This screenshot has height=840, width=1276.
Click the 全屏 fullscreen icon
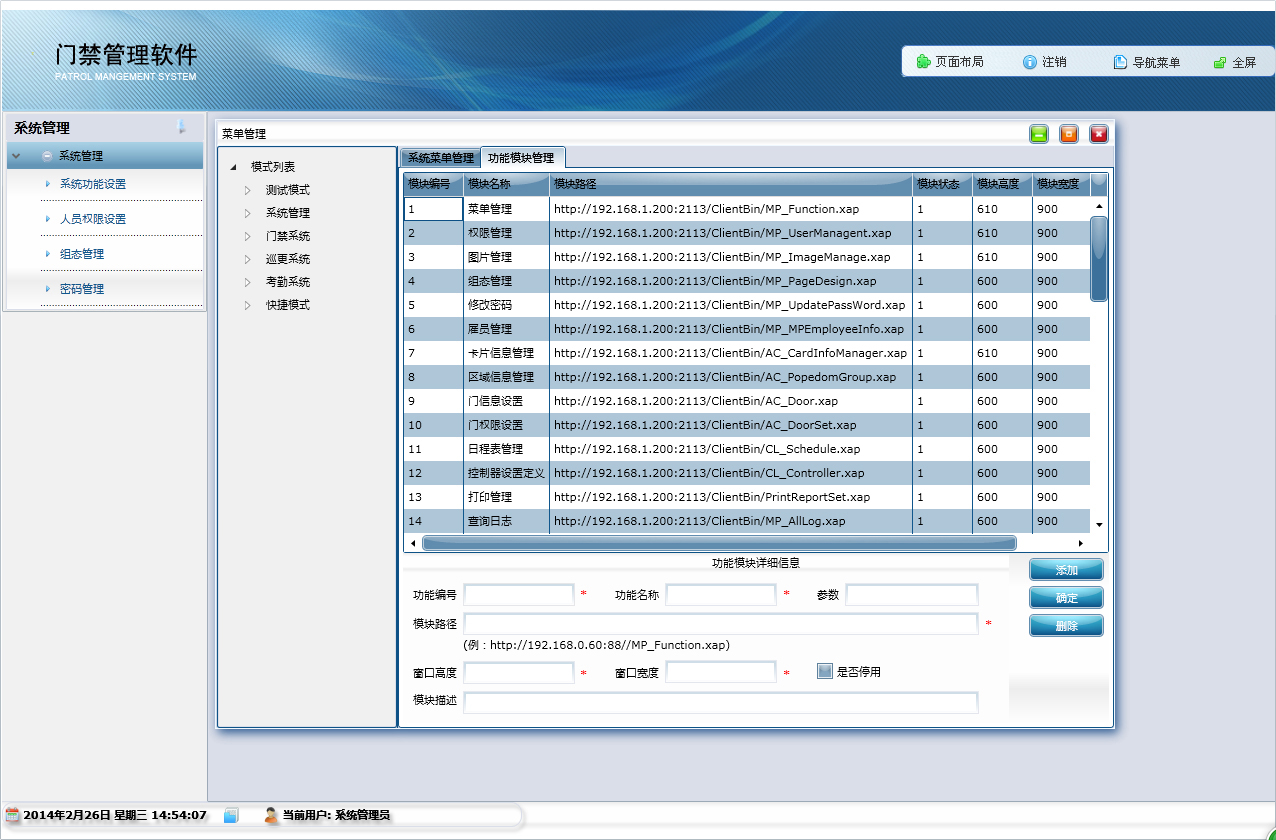click(1220, 62)
